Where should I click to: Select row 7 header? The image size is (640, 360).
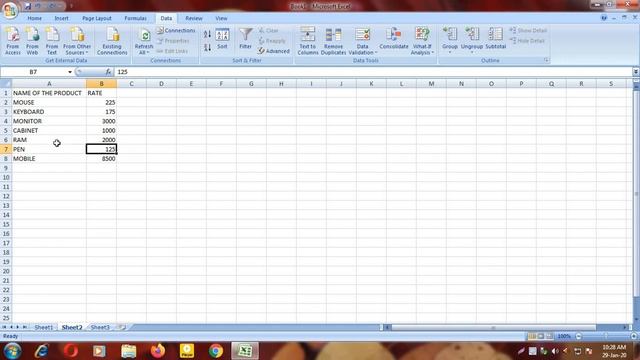6,149
